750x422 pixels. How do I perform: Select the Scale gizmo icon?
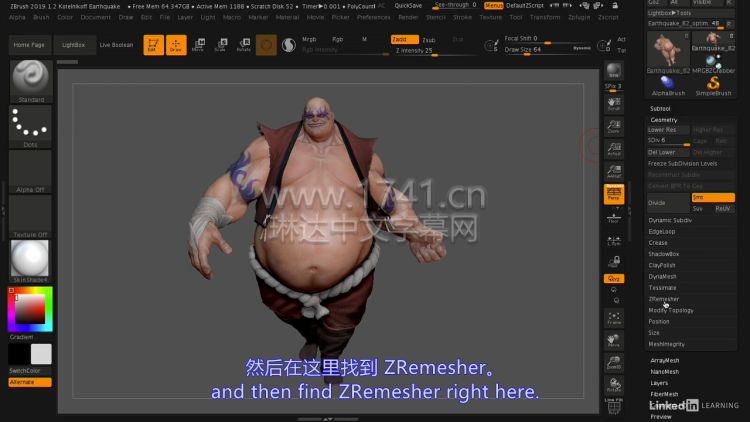(221, 44)
